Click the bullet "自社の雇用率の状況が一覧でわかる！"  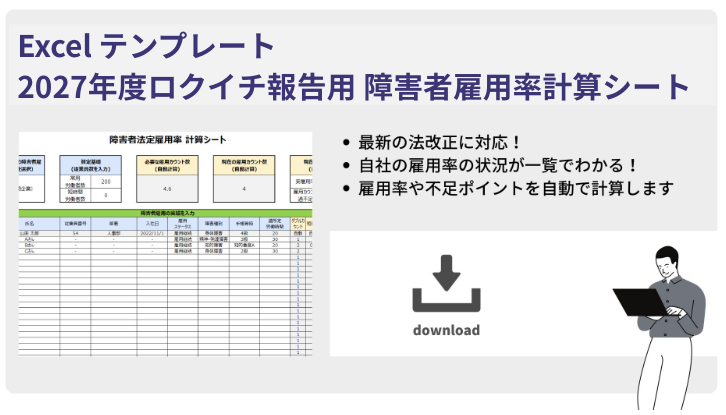[x=498, y=165]
